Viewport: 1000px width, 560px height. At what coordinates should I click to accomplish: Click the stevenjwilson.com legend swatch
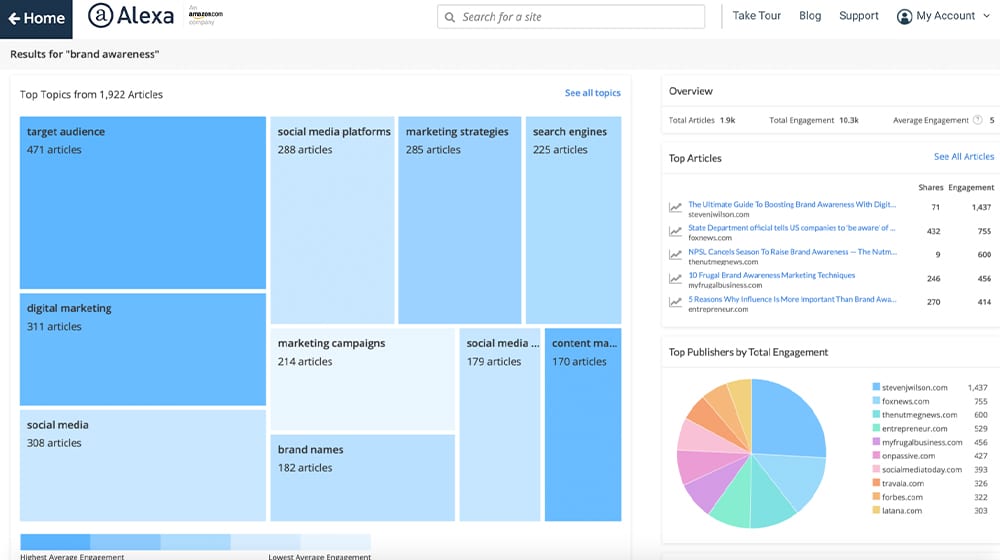876,387
